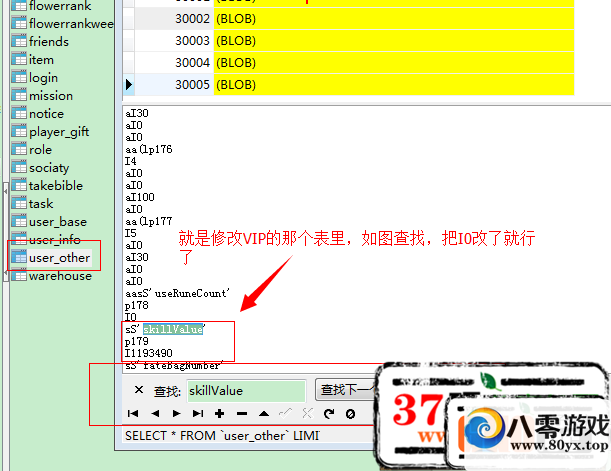This screenshot has height=471, width=611.
Task: Click the aI100 line
Action: tap(140, 197)
